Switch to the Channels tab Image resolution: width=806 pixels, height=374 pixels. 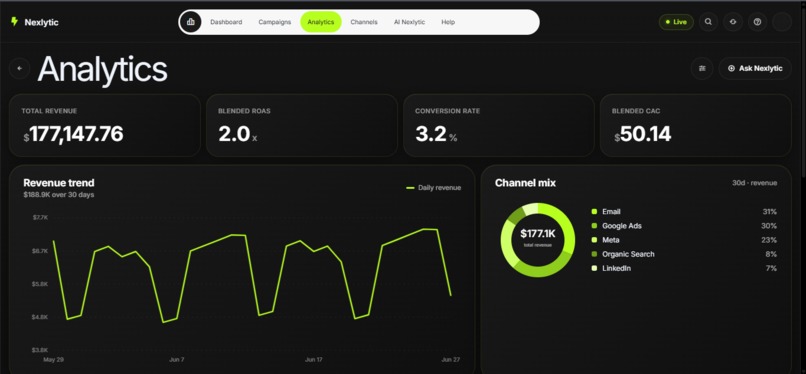point(364,22)
